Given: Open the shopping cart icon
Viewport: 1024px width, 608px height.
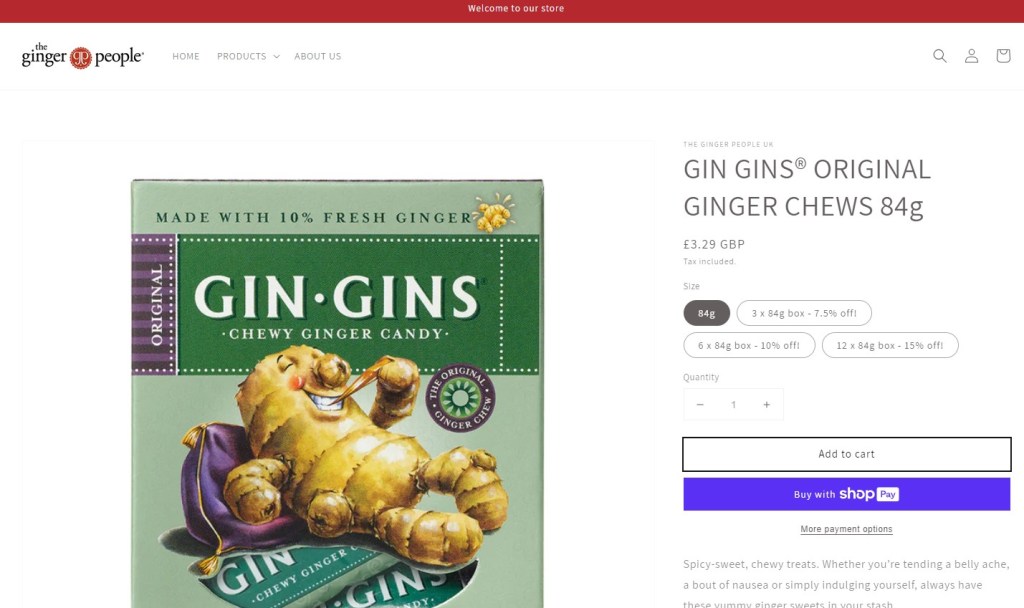Looking at the screenshot, I should click(x=1003, y=56).
